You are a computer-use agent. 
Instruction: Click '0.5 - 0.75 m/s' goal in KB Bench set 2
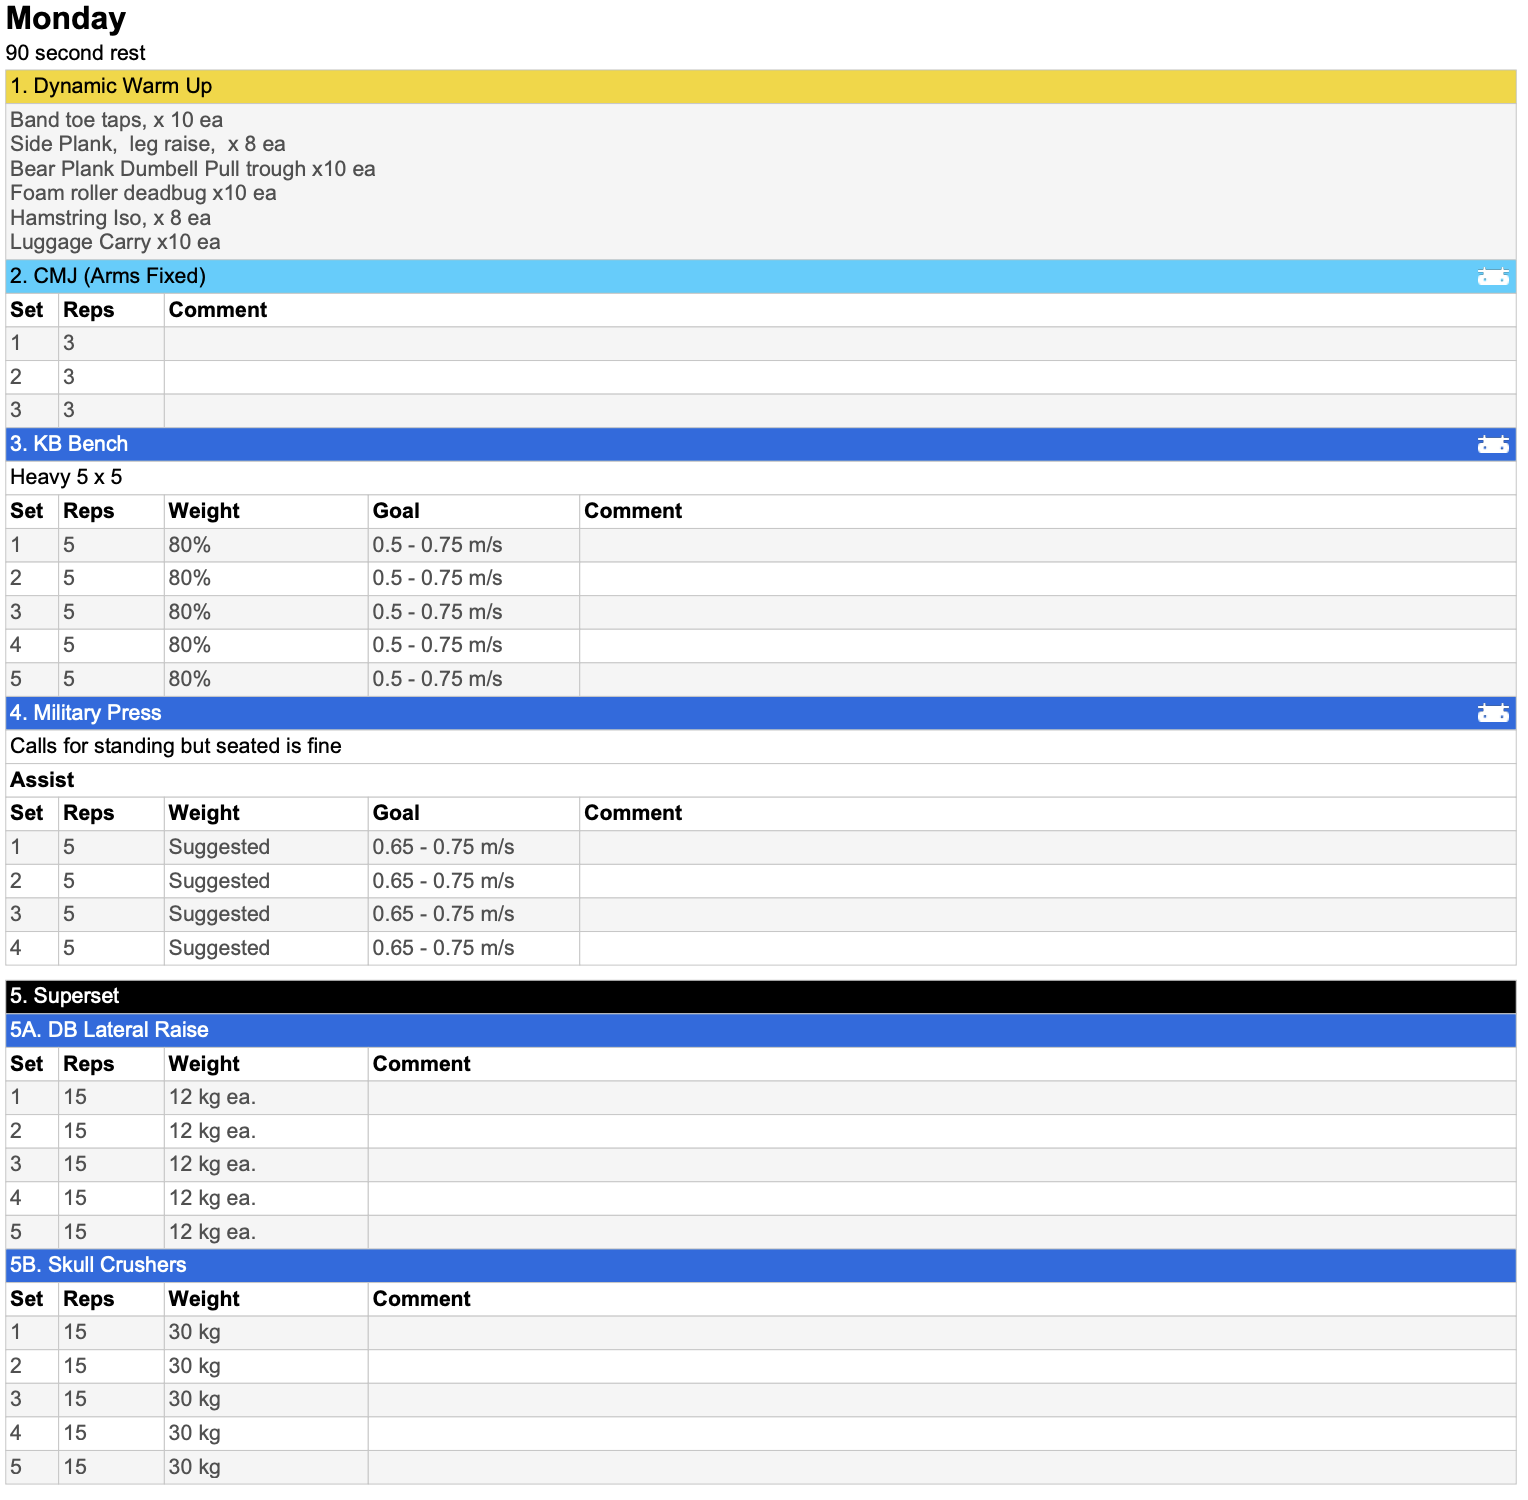[438, 578]
